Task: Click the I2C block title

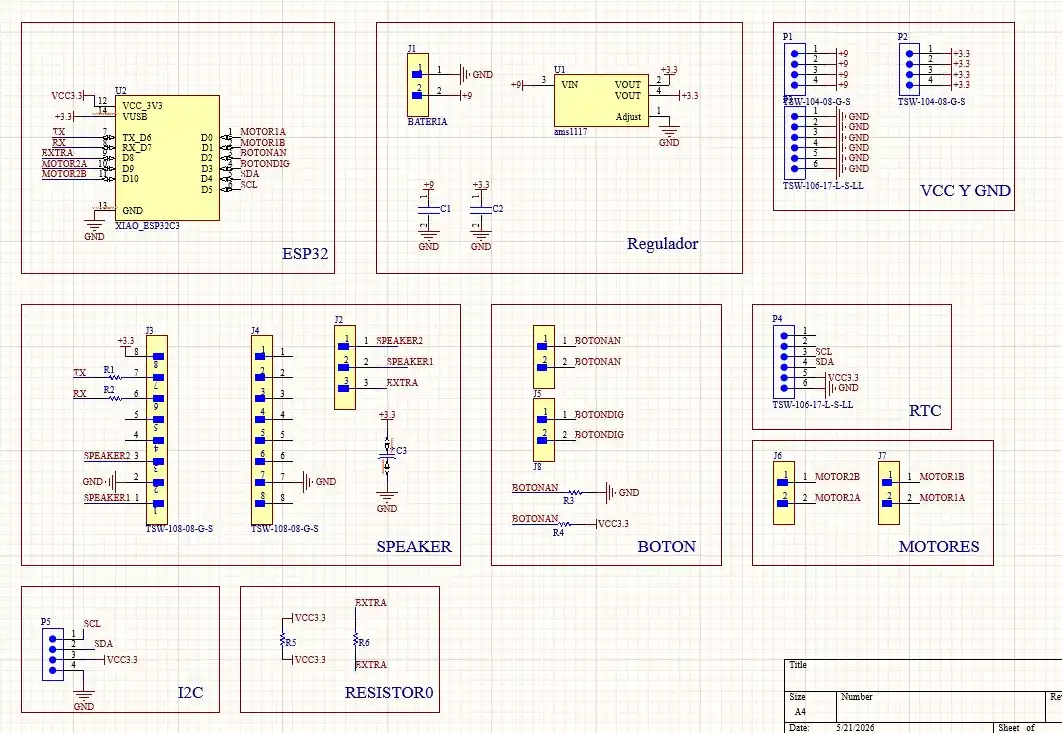Action: tap(190, 692)
